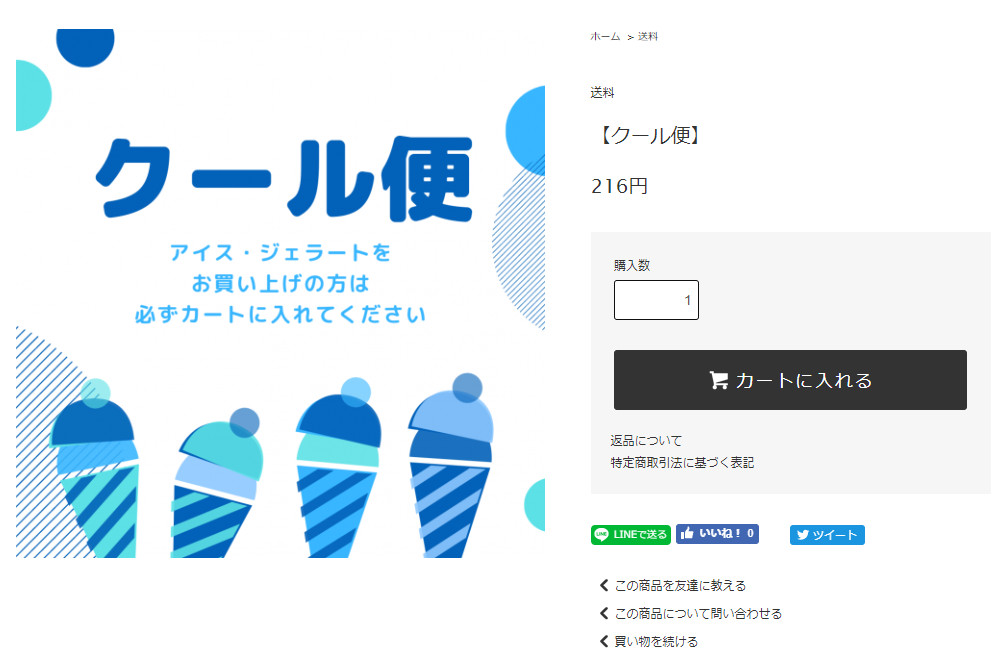Screen dimensions: 1006x666
Task: Share the product via LINEで送る button
Action: click(x=631, y=534)
